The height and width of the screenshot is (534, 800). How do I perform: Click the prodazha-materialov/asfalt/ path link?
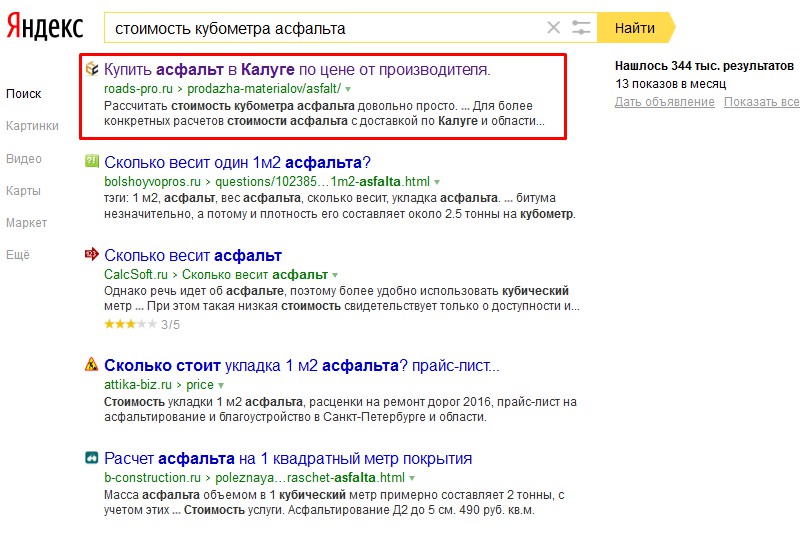pyautogui.click(x=264, y=89)
